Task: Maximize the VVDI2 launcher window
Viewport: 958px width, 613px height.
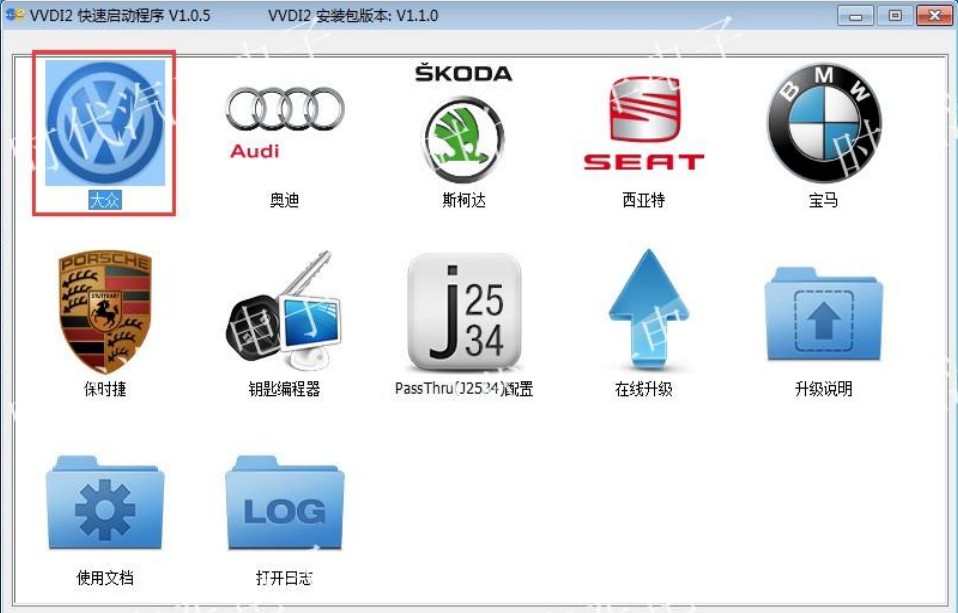Action: (x=894, y=15)
